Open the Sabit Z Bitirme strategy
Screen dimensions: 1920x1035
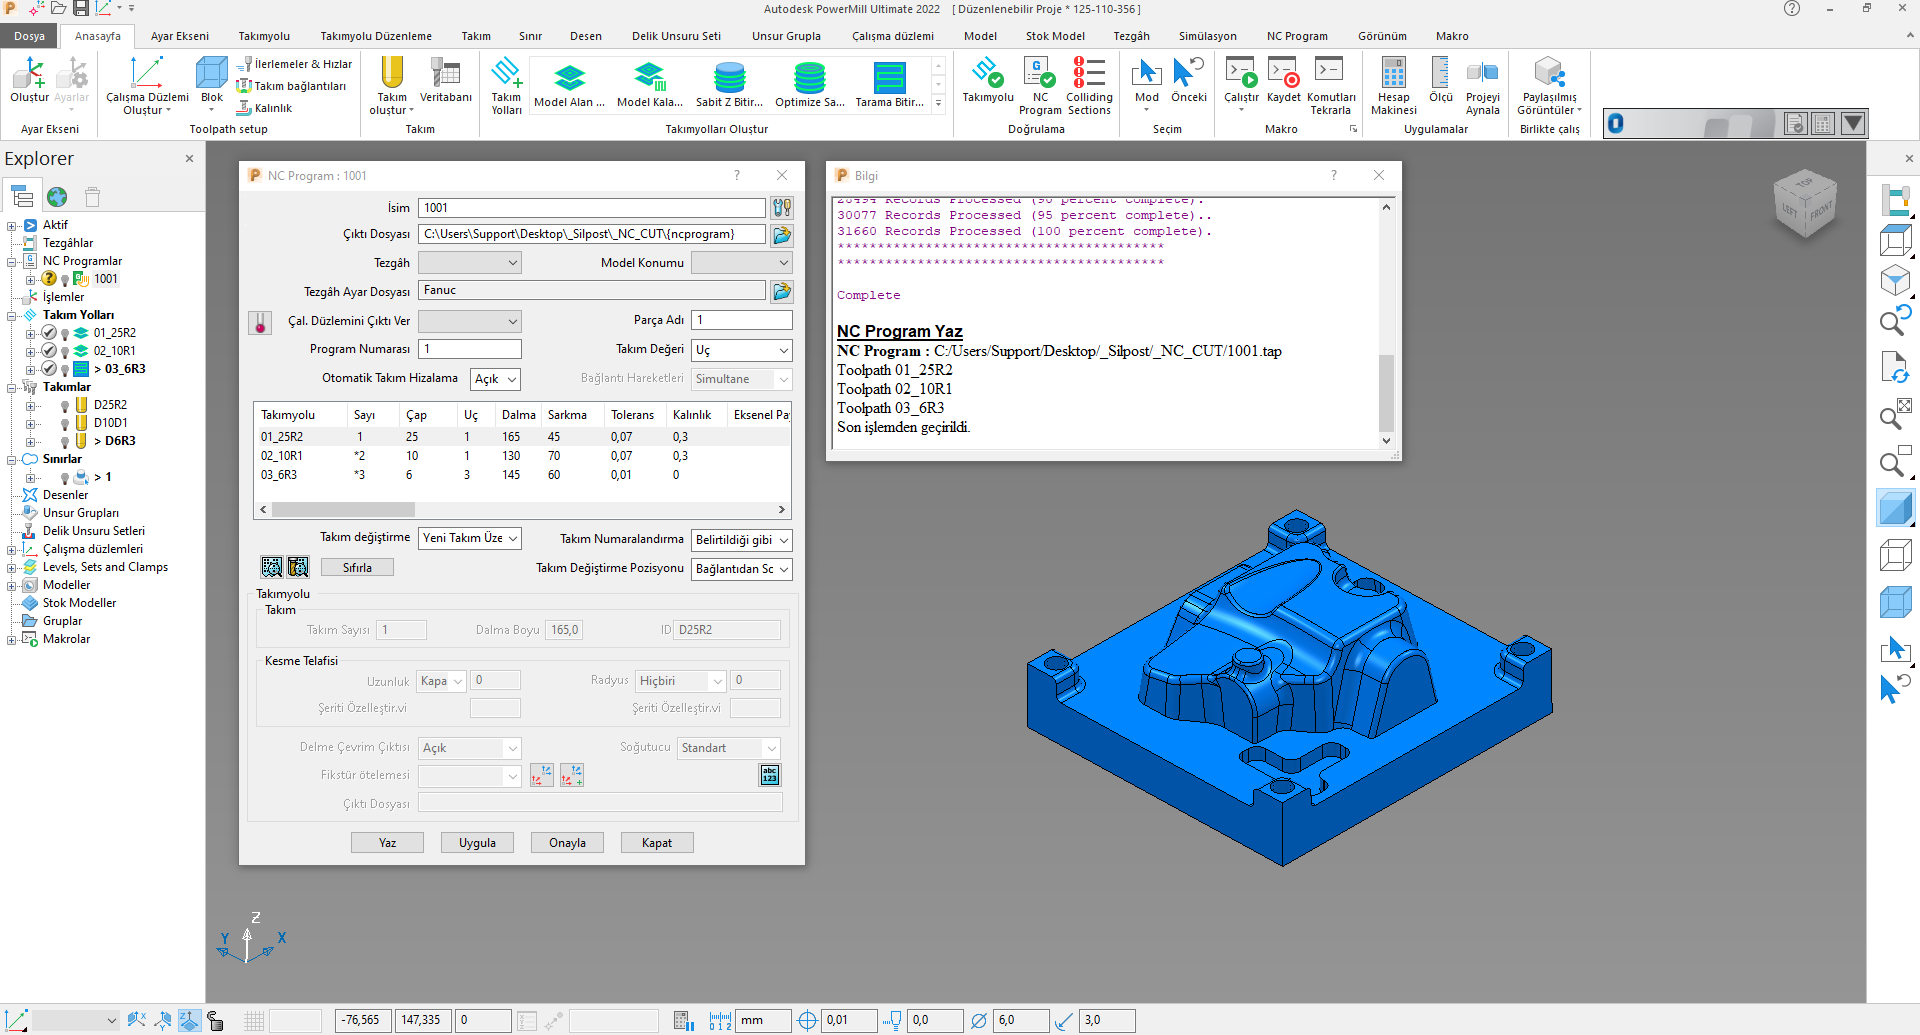pos(729,79)
